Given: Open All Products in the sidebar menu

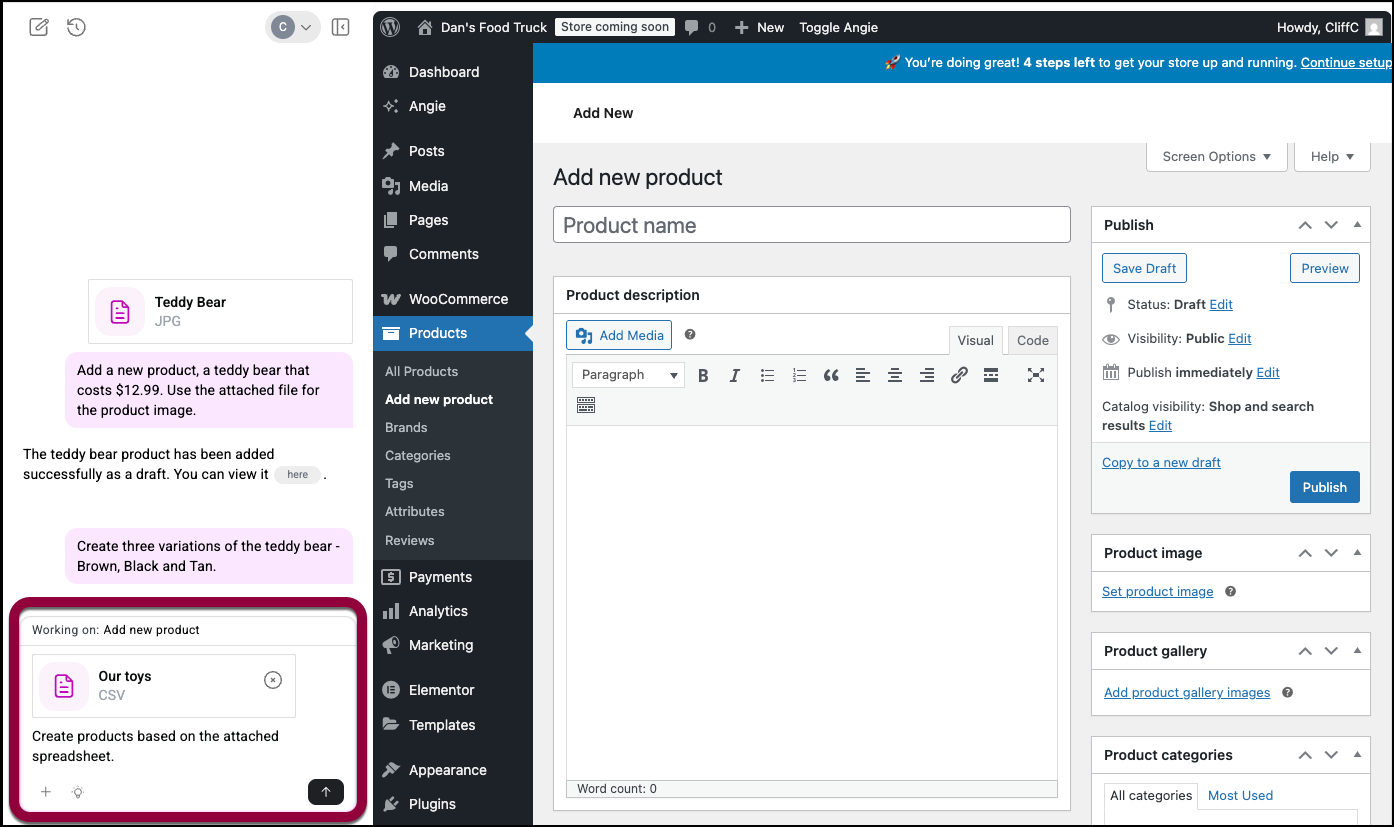Looking at the screenshot, I should [x=421, y=371].
